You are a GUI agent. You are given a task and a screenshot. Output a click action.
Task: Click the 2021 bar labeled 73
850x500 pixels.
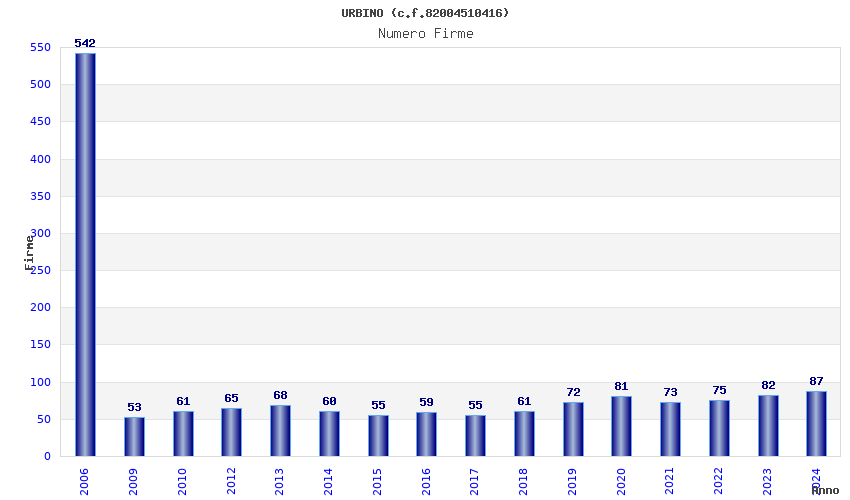(x=671, y=429)
